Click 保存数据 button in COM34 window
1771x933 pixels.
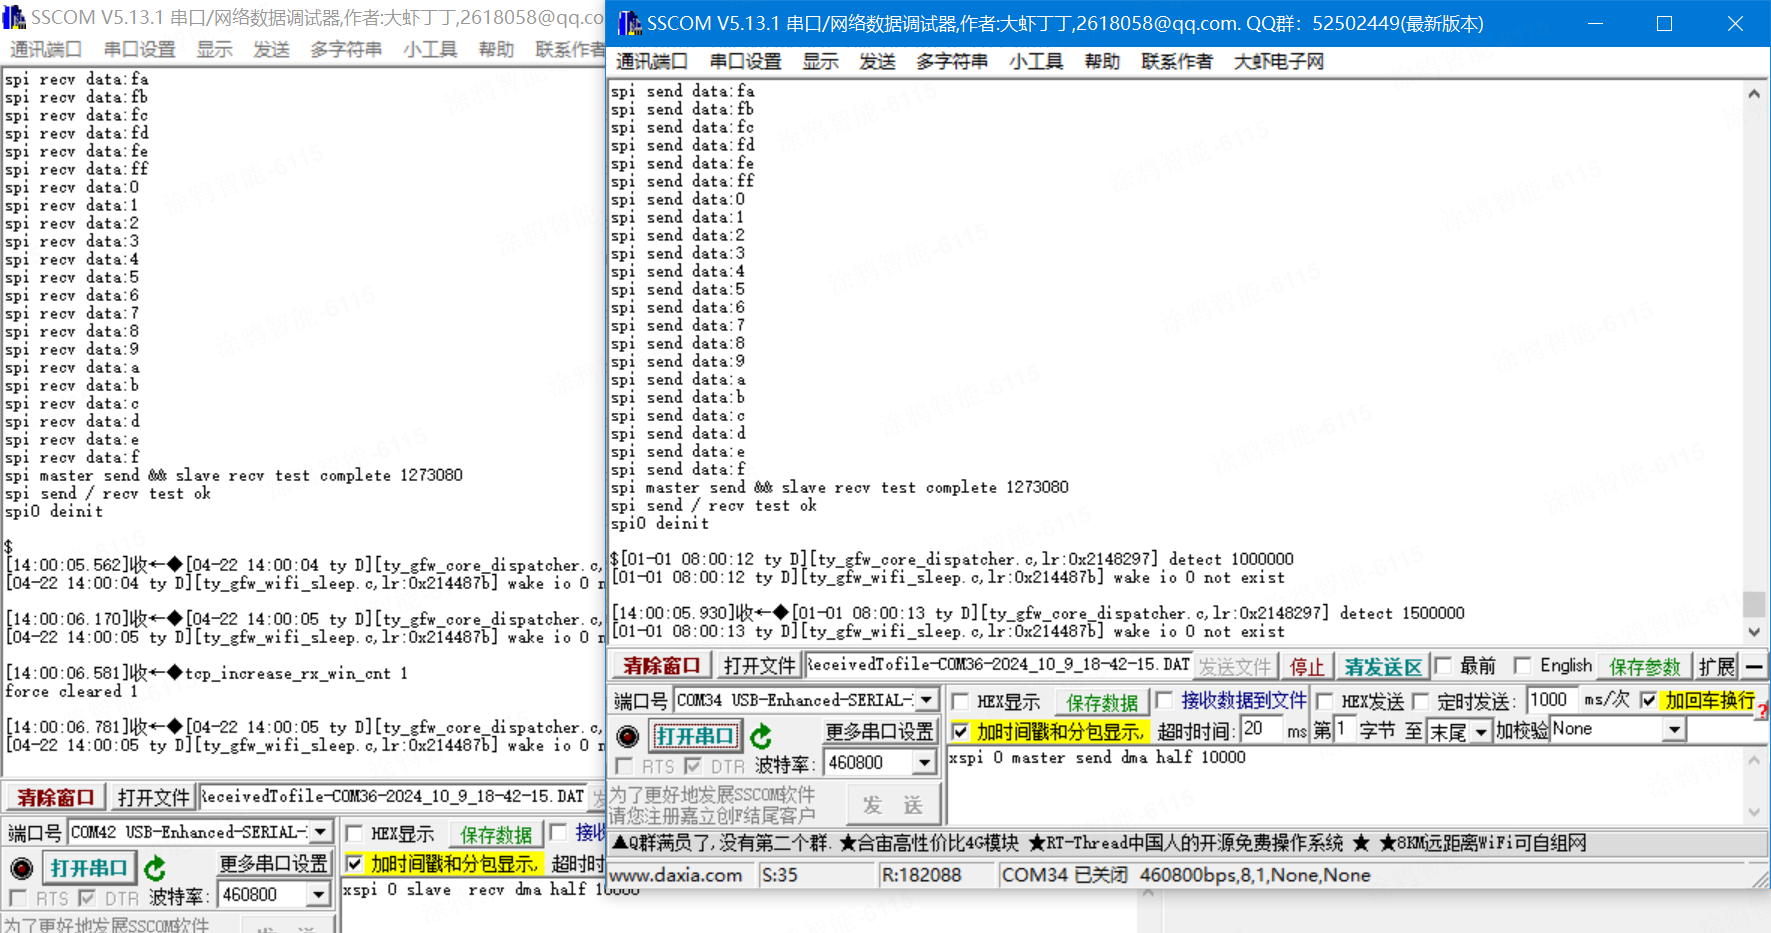(1102, 702)
